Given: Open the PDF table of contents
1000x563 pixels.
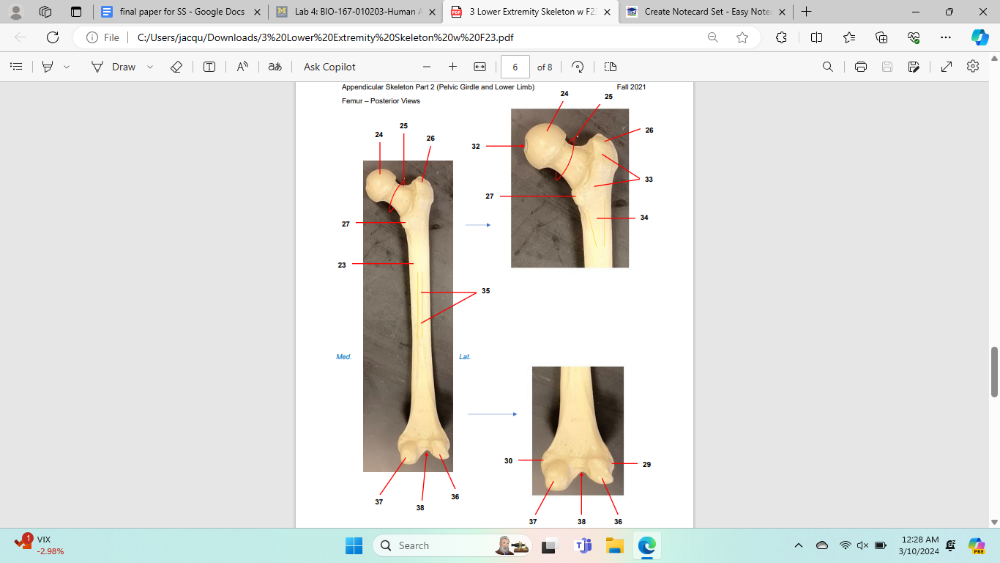Looking at the screenshot, I should [16, 67].
